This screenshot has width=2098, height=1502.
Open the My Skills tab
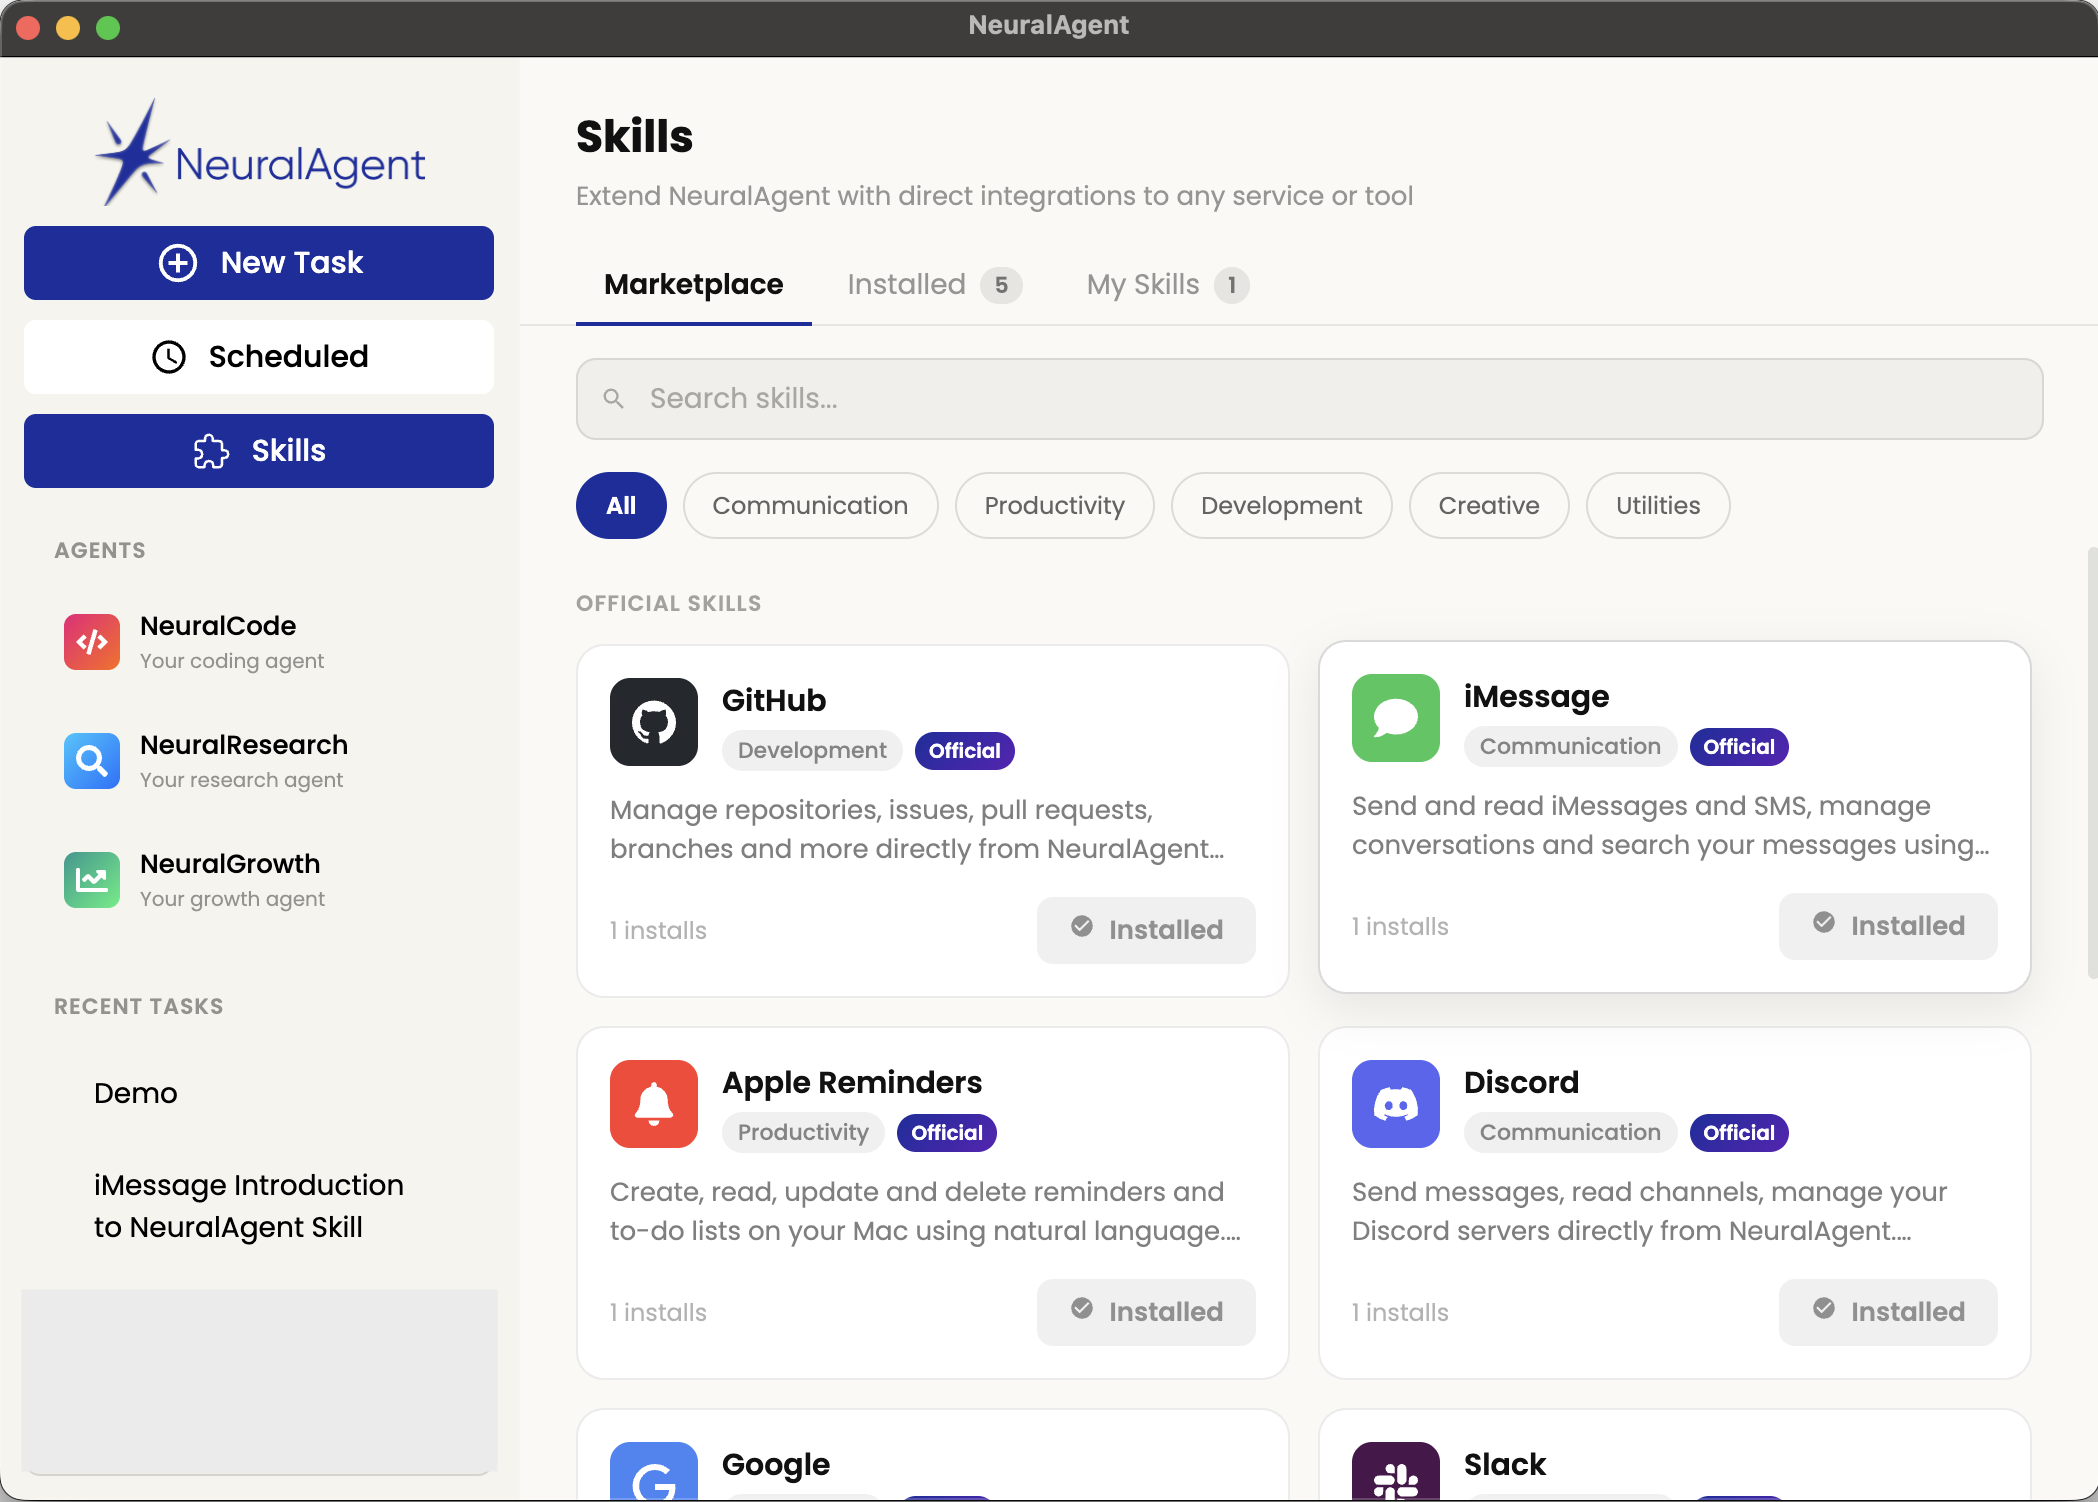[1143, 285]
